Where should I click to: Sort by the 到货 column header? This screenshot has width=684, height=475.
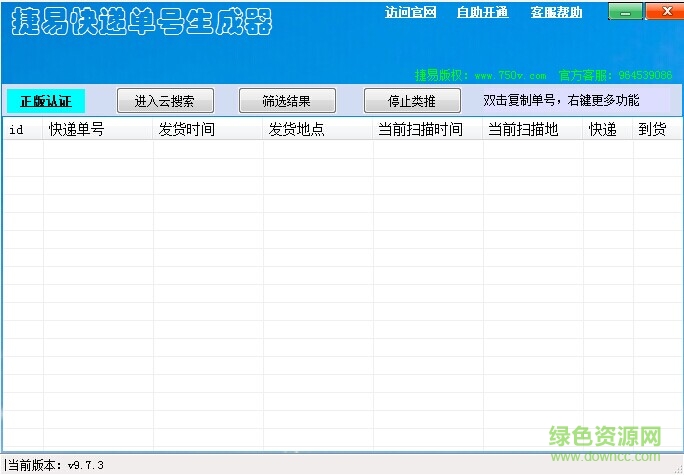(657, 129)
